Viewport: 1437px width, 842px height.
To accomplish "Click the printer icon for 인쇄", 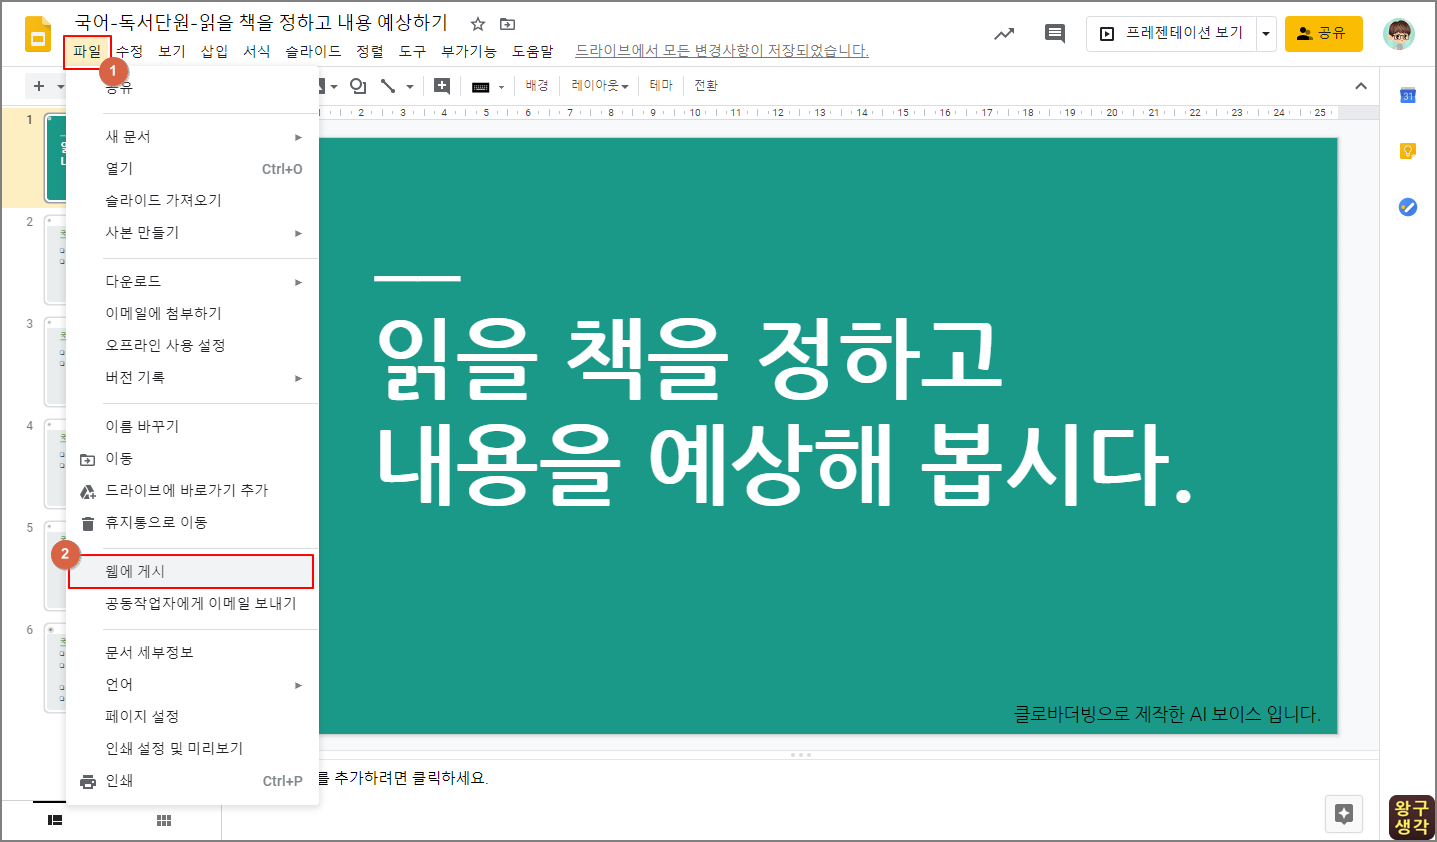I will [88, 781].
